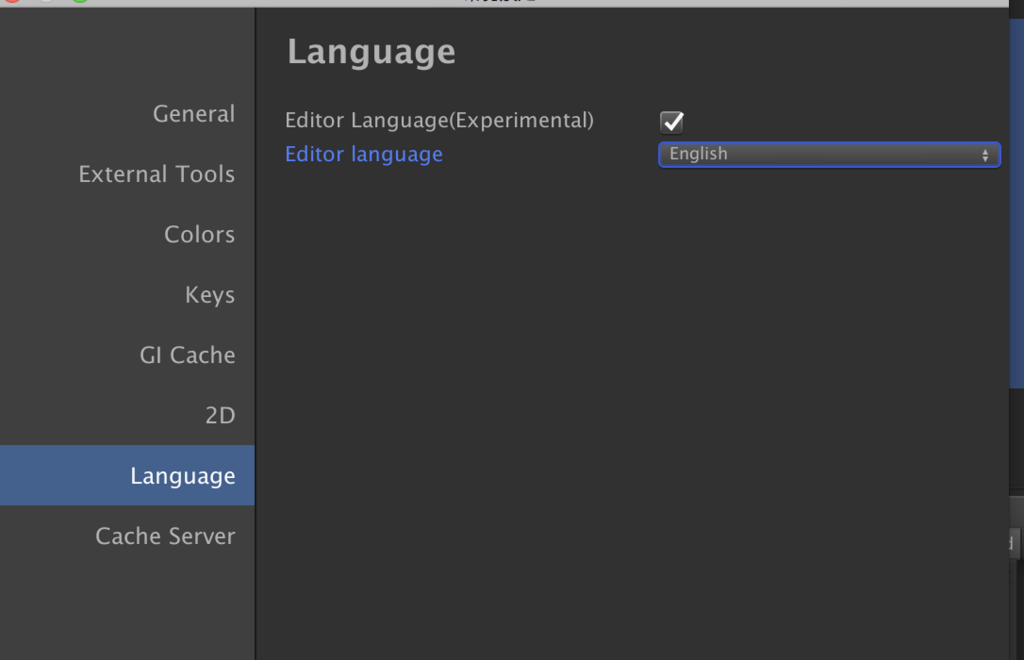Viewport: 1024px width, 660px height.
Task: Uncheck Editor Language(Experimental) checkbox
Action: [x=672, y=122]
